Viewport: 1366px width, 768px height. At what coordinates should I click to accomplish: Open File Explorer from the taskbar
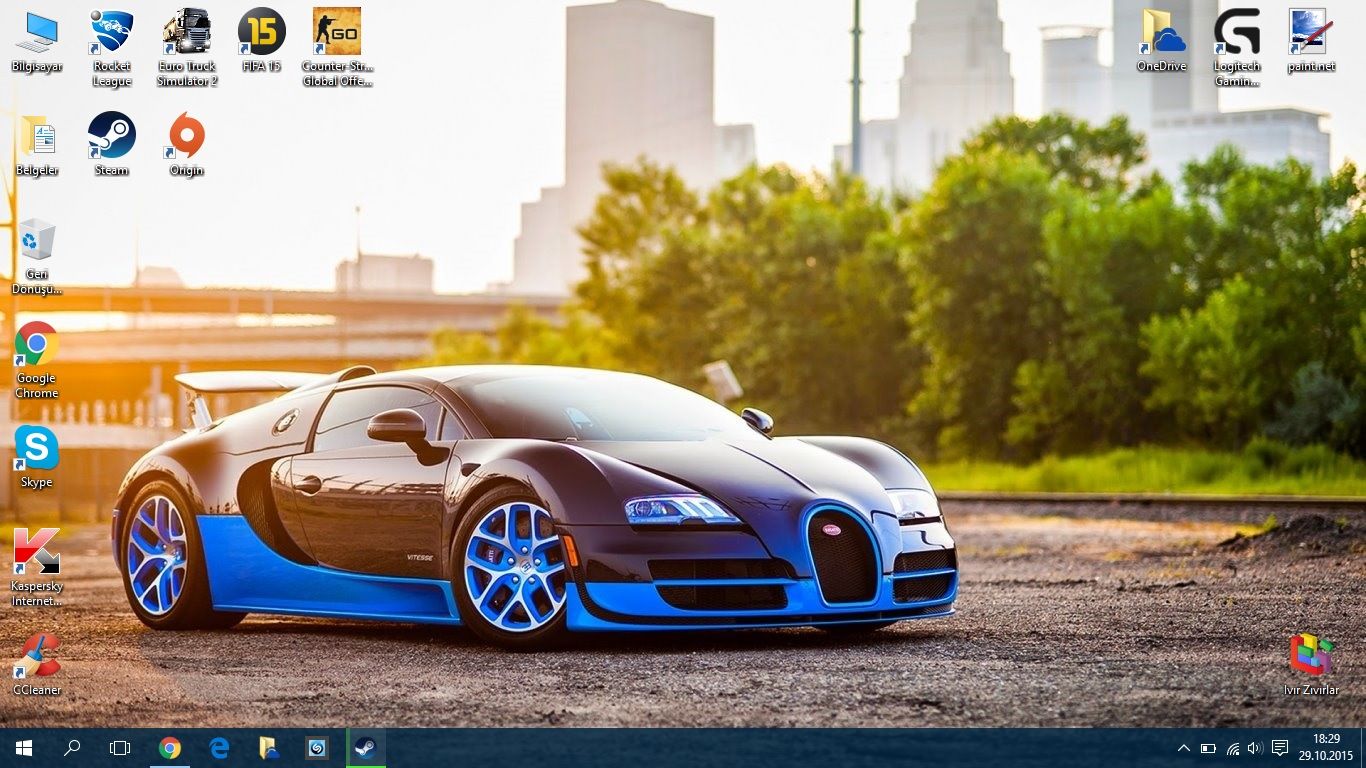pos(268,748)
